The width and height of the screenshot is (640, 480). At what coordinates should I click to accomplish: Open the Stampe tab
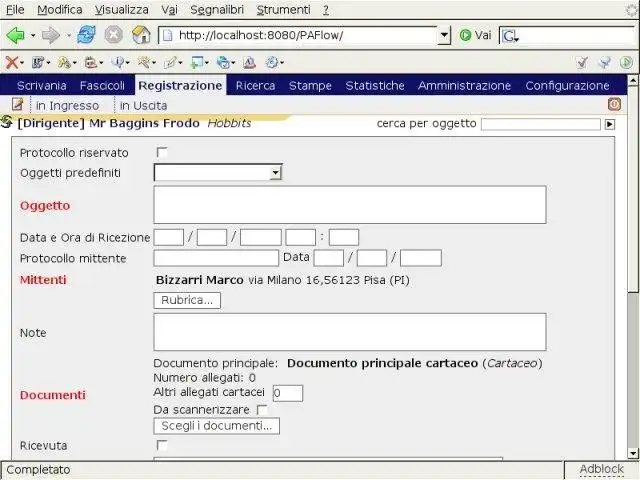coord(310,85)
